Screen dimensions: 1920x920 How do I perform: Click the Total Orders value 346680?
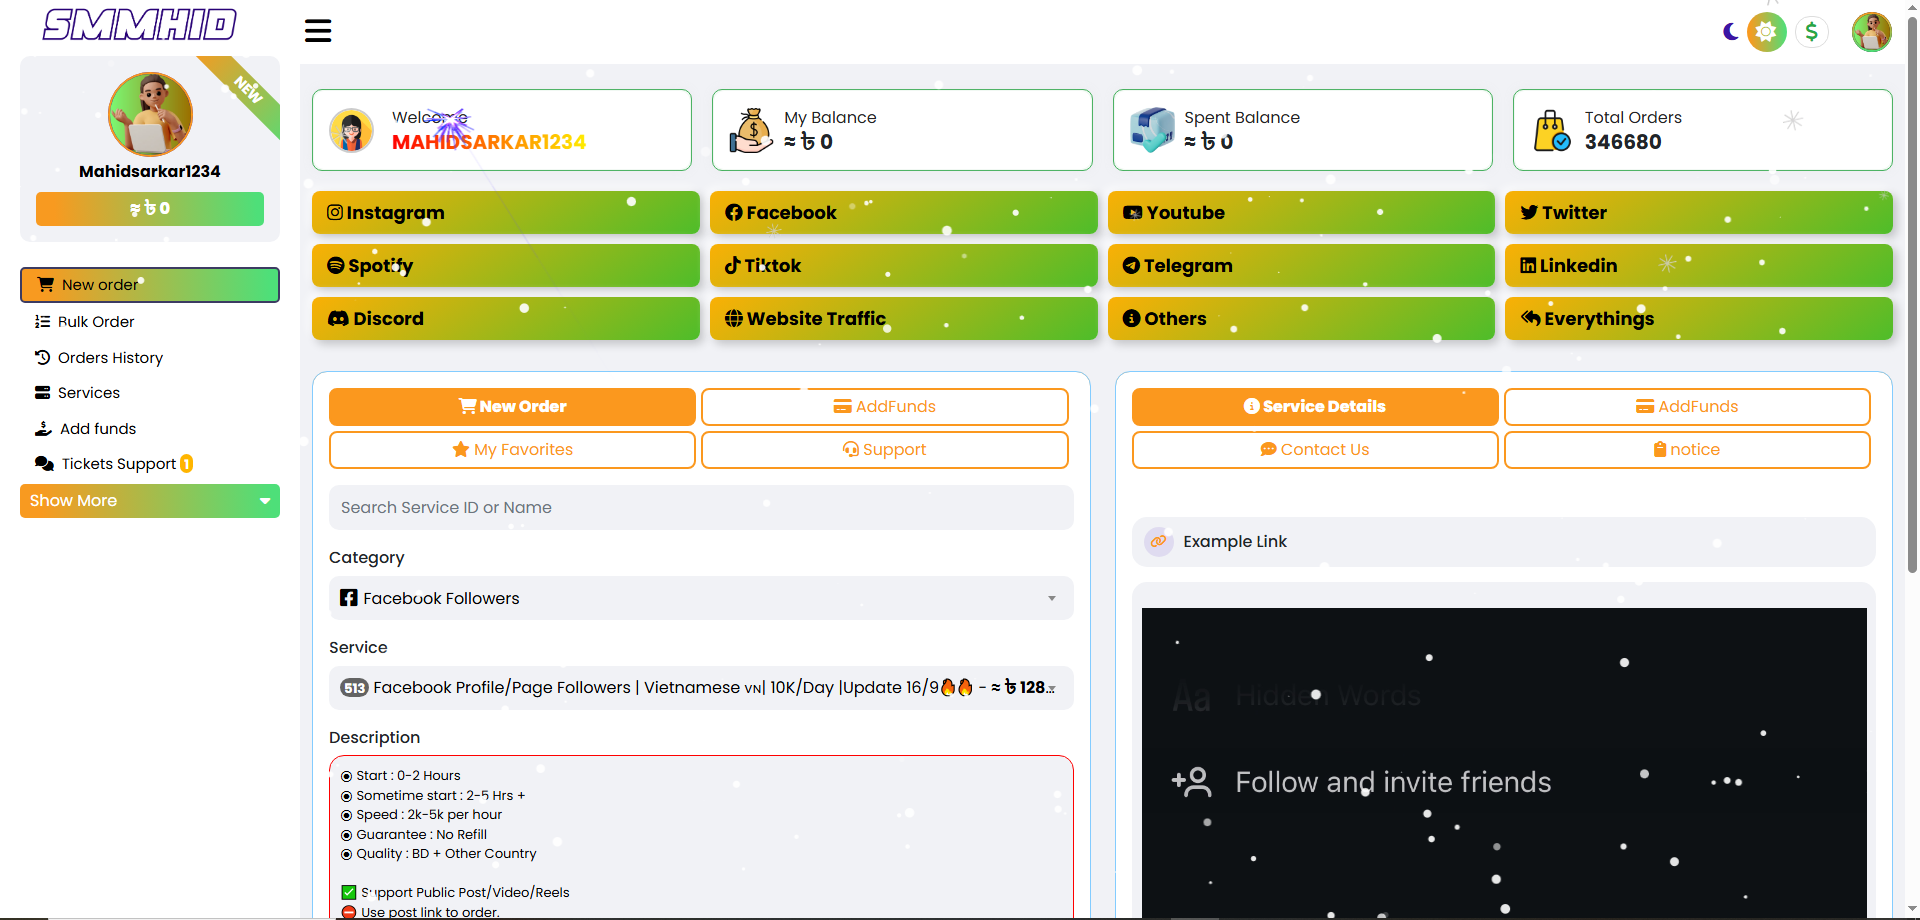click(1623, 142)
